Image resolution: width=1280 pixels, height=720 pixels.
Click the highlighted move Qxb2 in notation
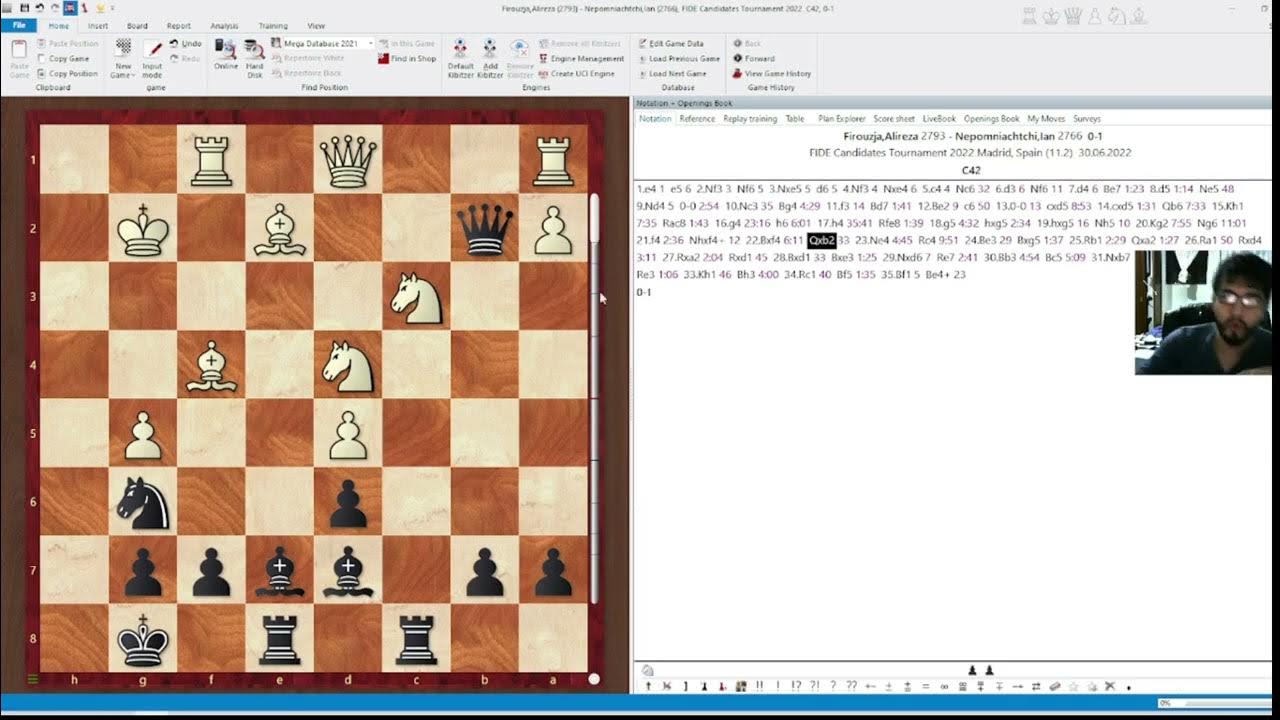pyautogui.click(x=822, y=241)
